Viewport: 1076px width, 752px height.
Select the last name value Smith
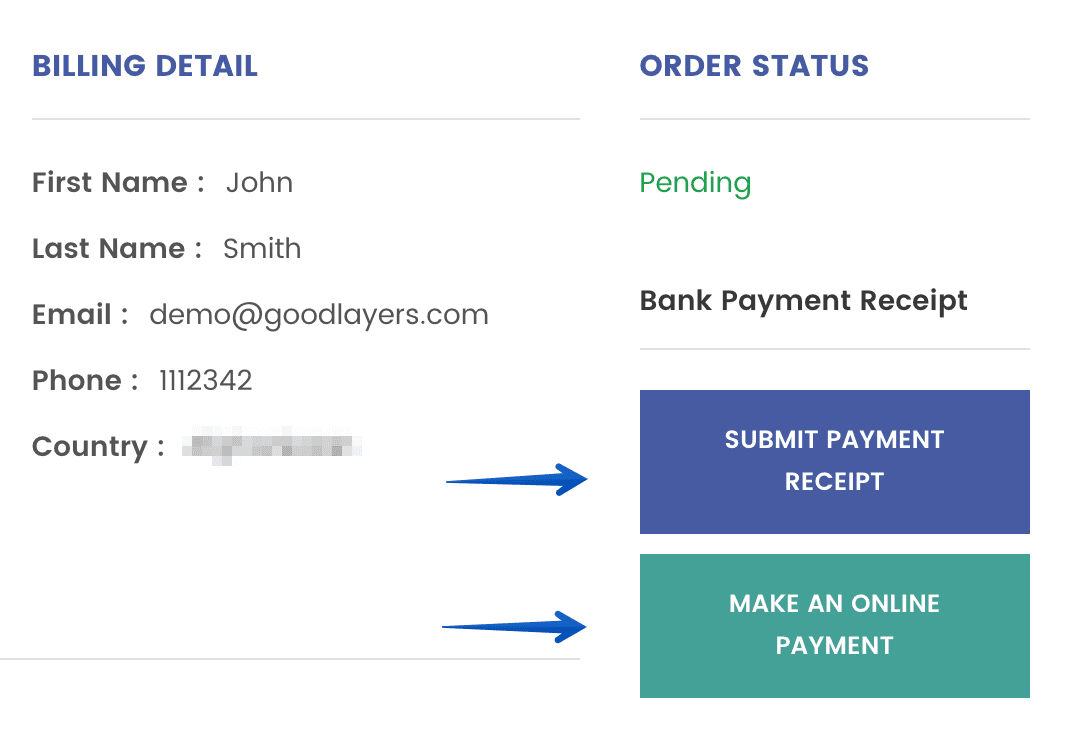click(262, 249)
